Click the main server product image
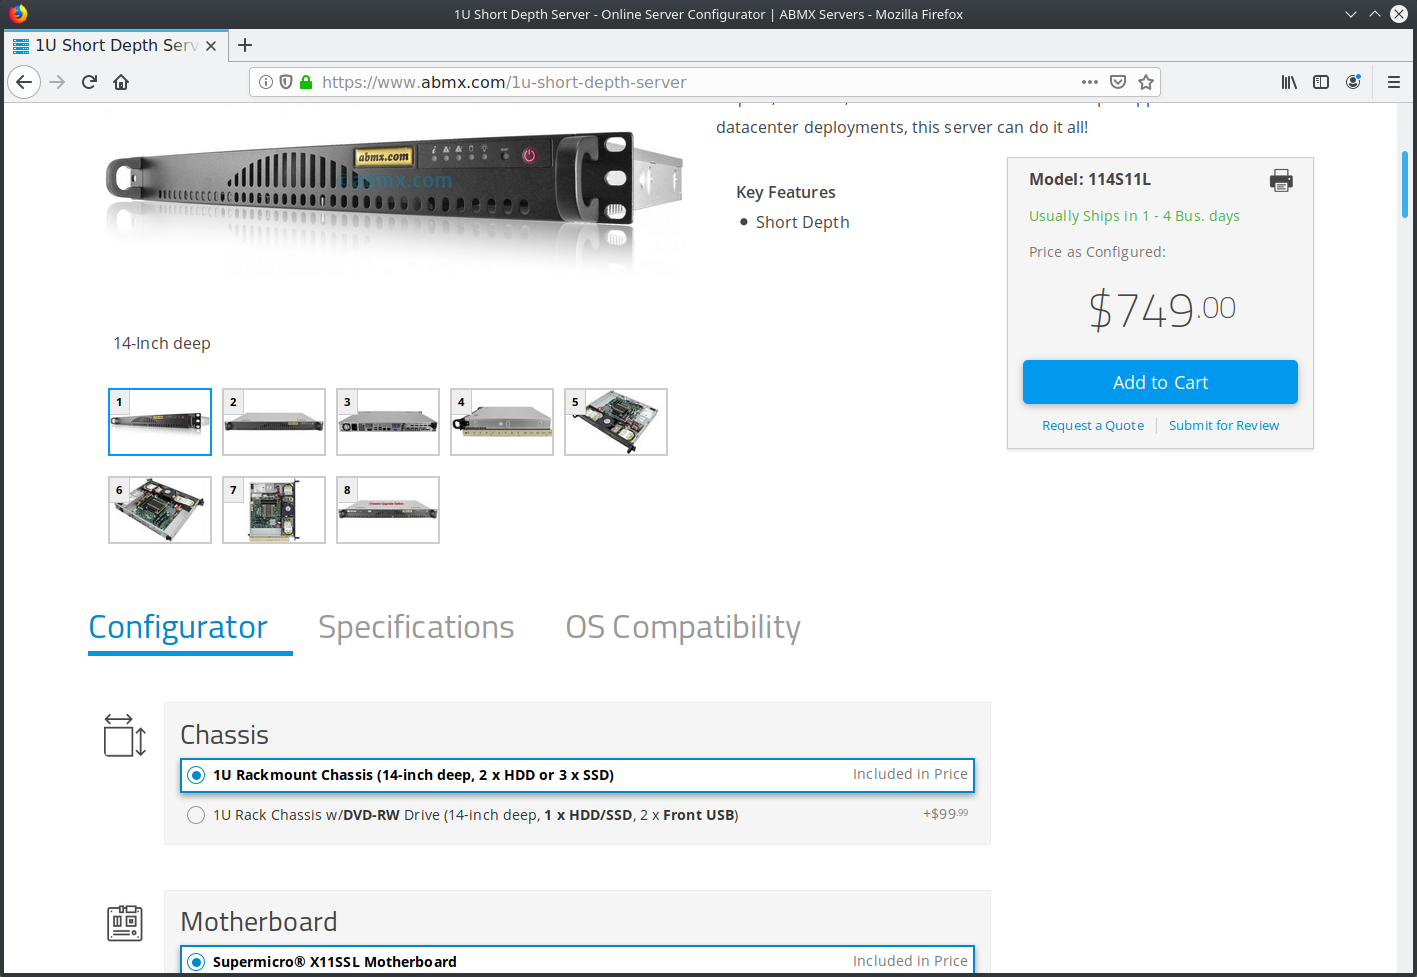The width and height of the screenshot is (1417, 977). point(395,200)
